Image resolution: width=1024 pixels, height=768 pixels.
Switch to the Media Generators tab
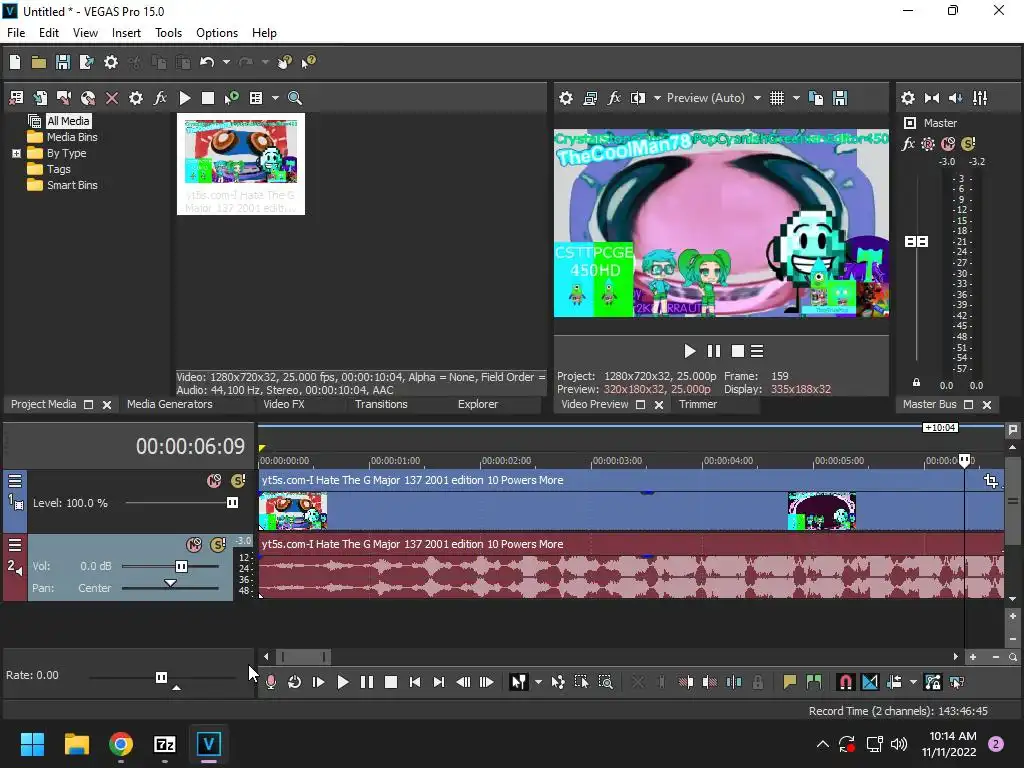tap(170, 404)
